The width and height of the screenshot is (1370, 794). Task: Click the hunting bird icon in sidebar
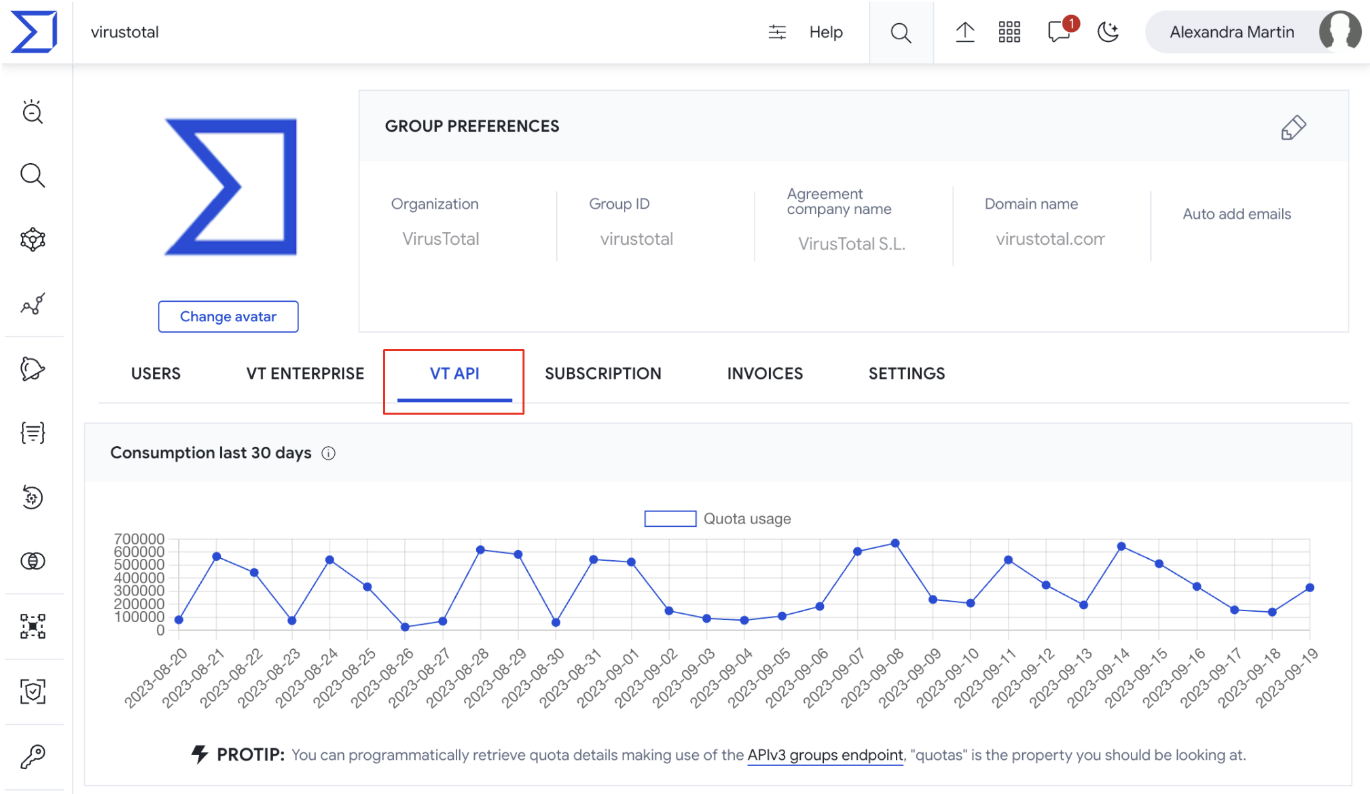pos(33,369)
